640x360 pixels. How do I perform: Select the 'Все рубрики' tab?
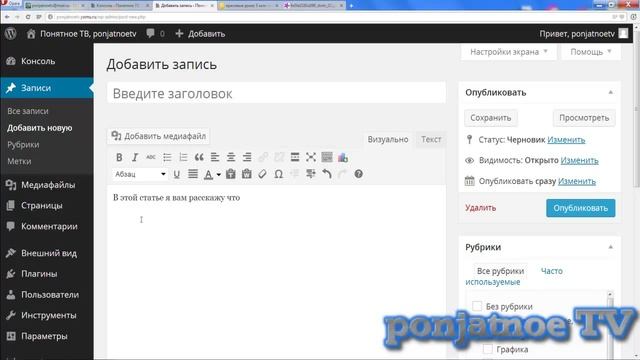(500, 271)
